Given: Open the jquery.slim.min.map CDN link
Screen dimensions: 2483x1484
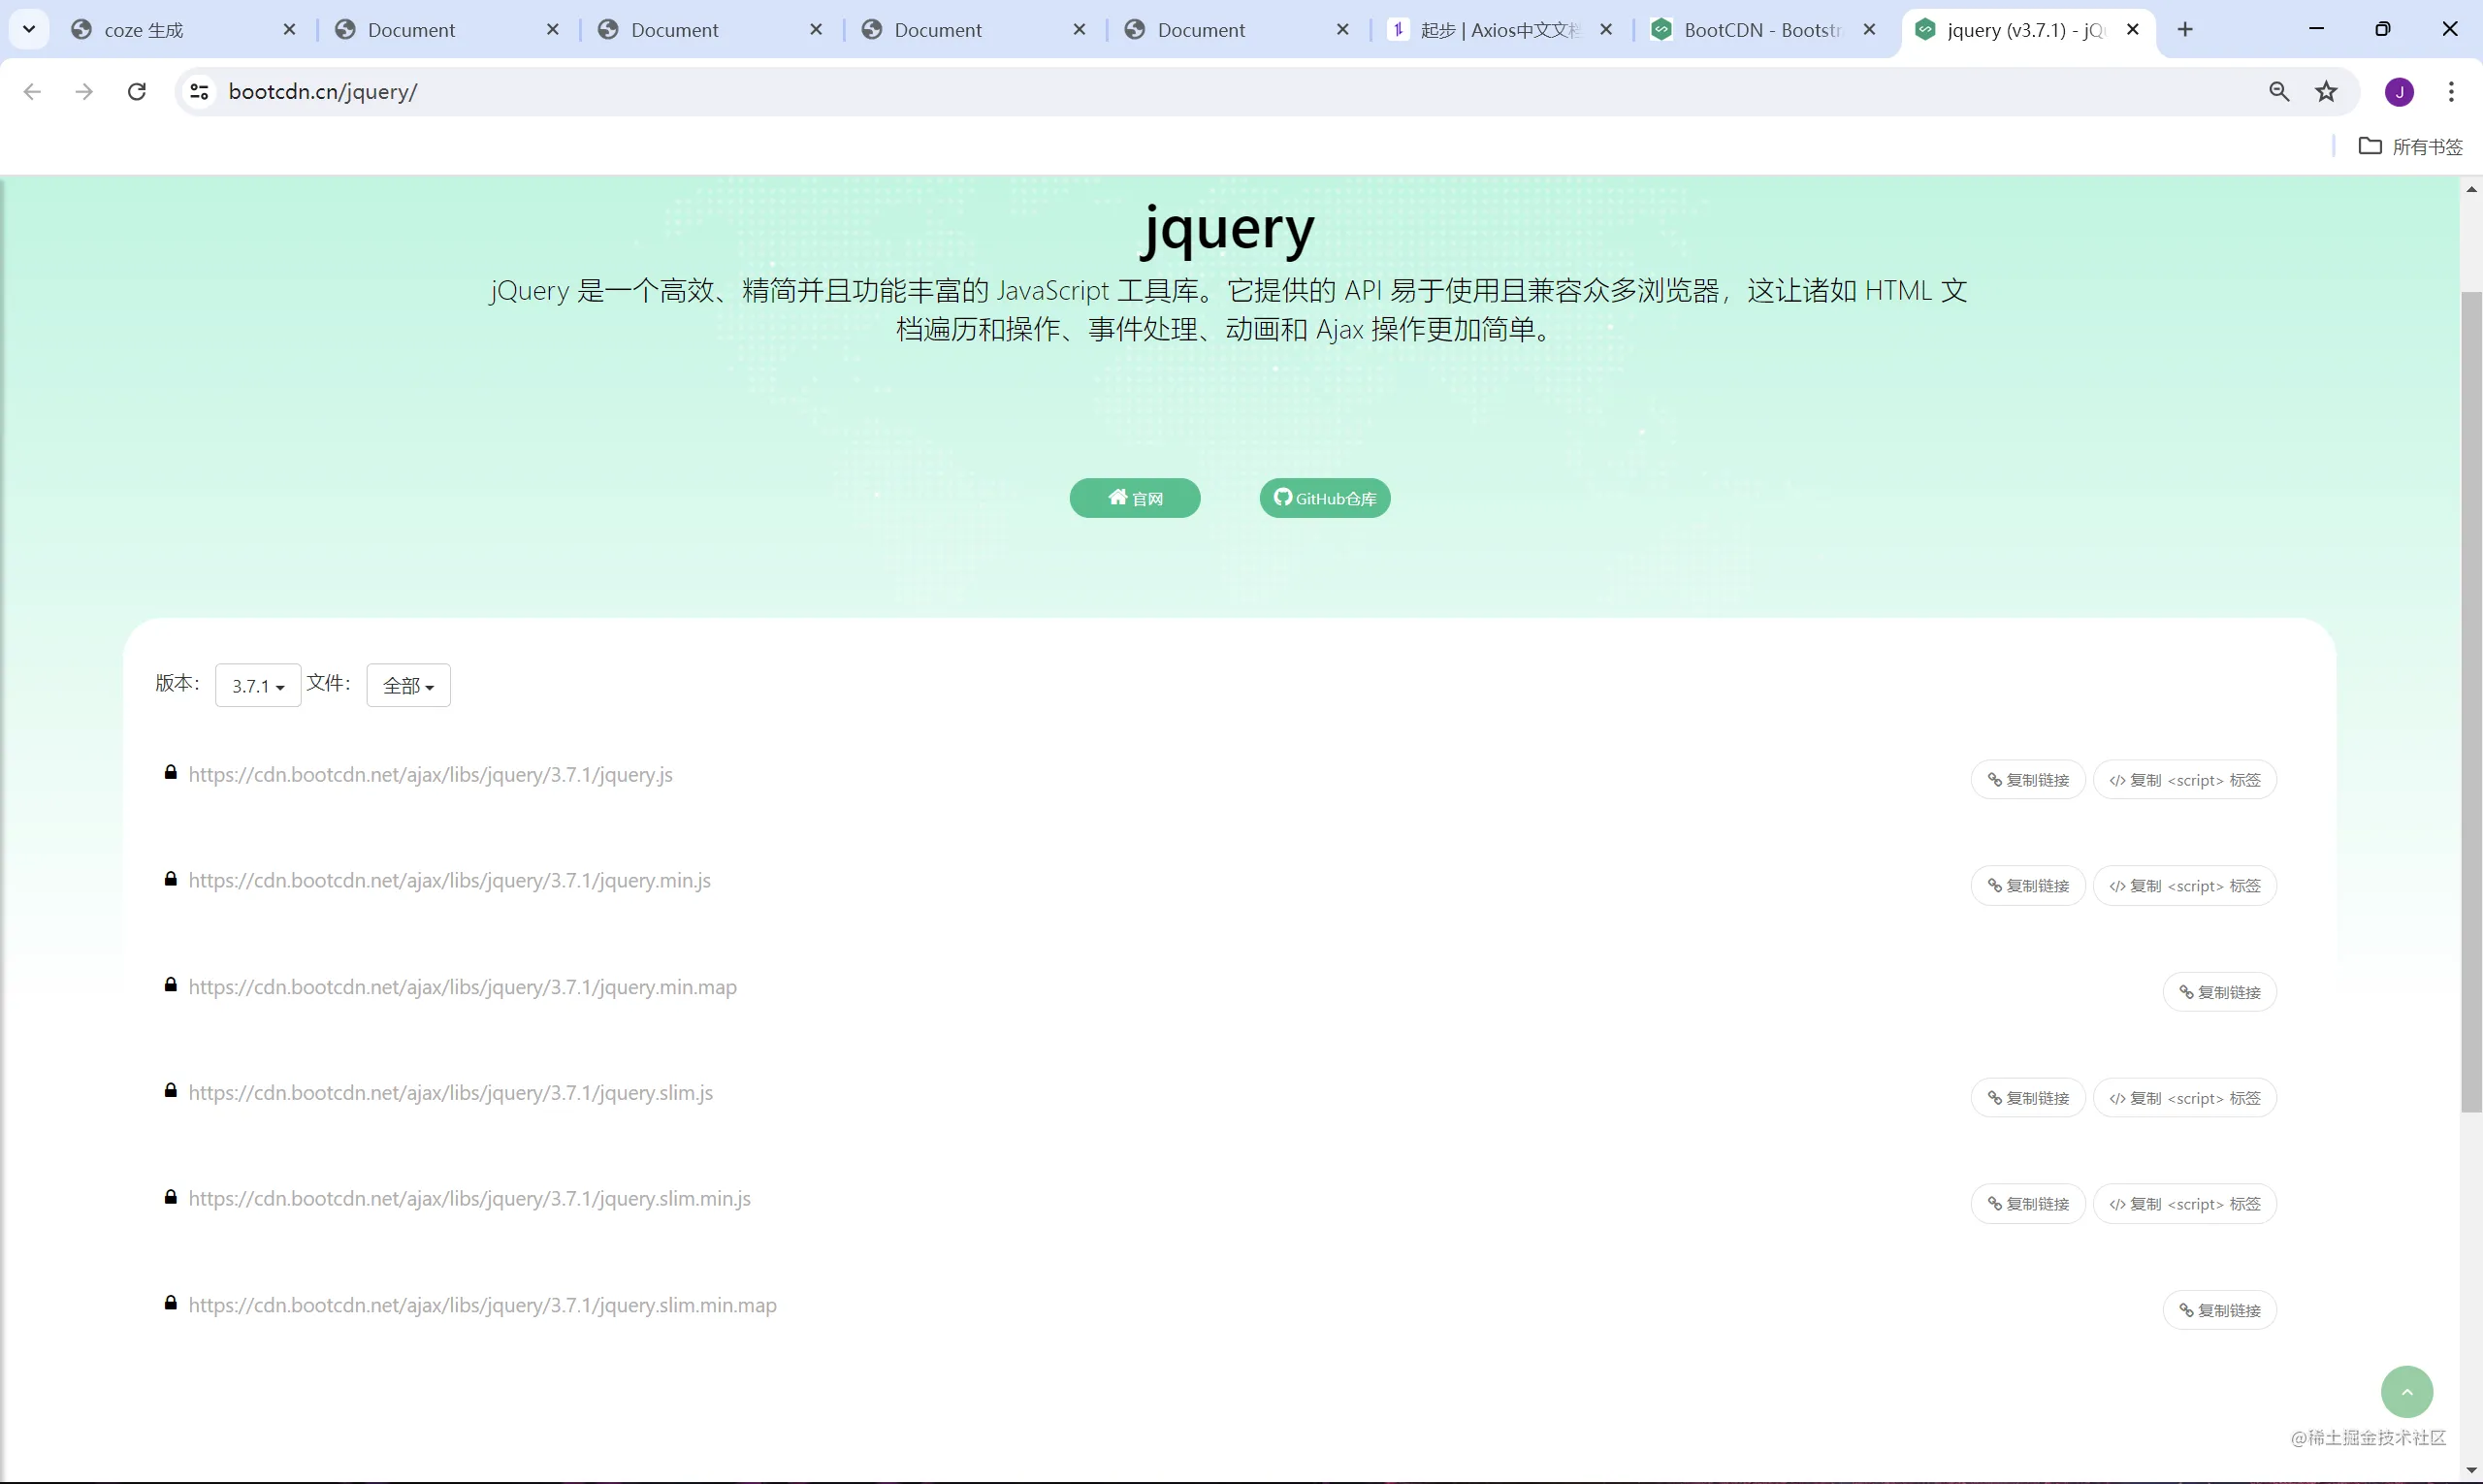Looking at the screenshot, I should [x=483, y=1305].
